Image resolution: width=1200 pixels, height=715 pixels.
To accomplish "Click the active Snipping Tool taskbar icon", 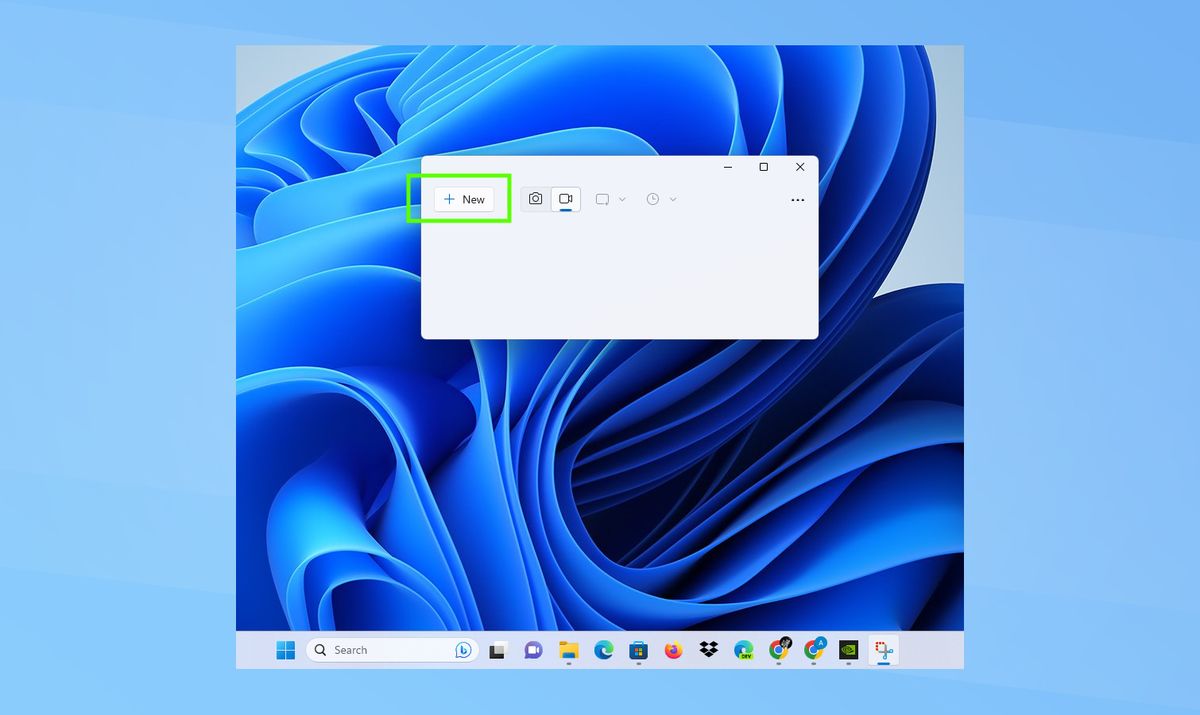I will 881,650.
